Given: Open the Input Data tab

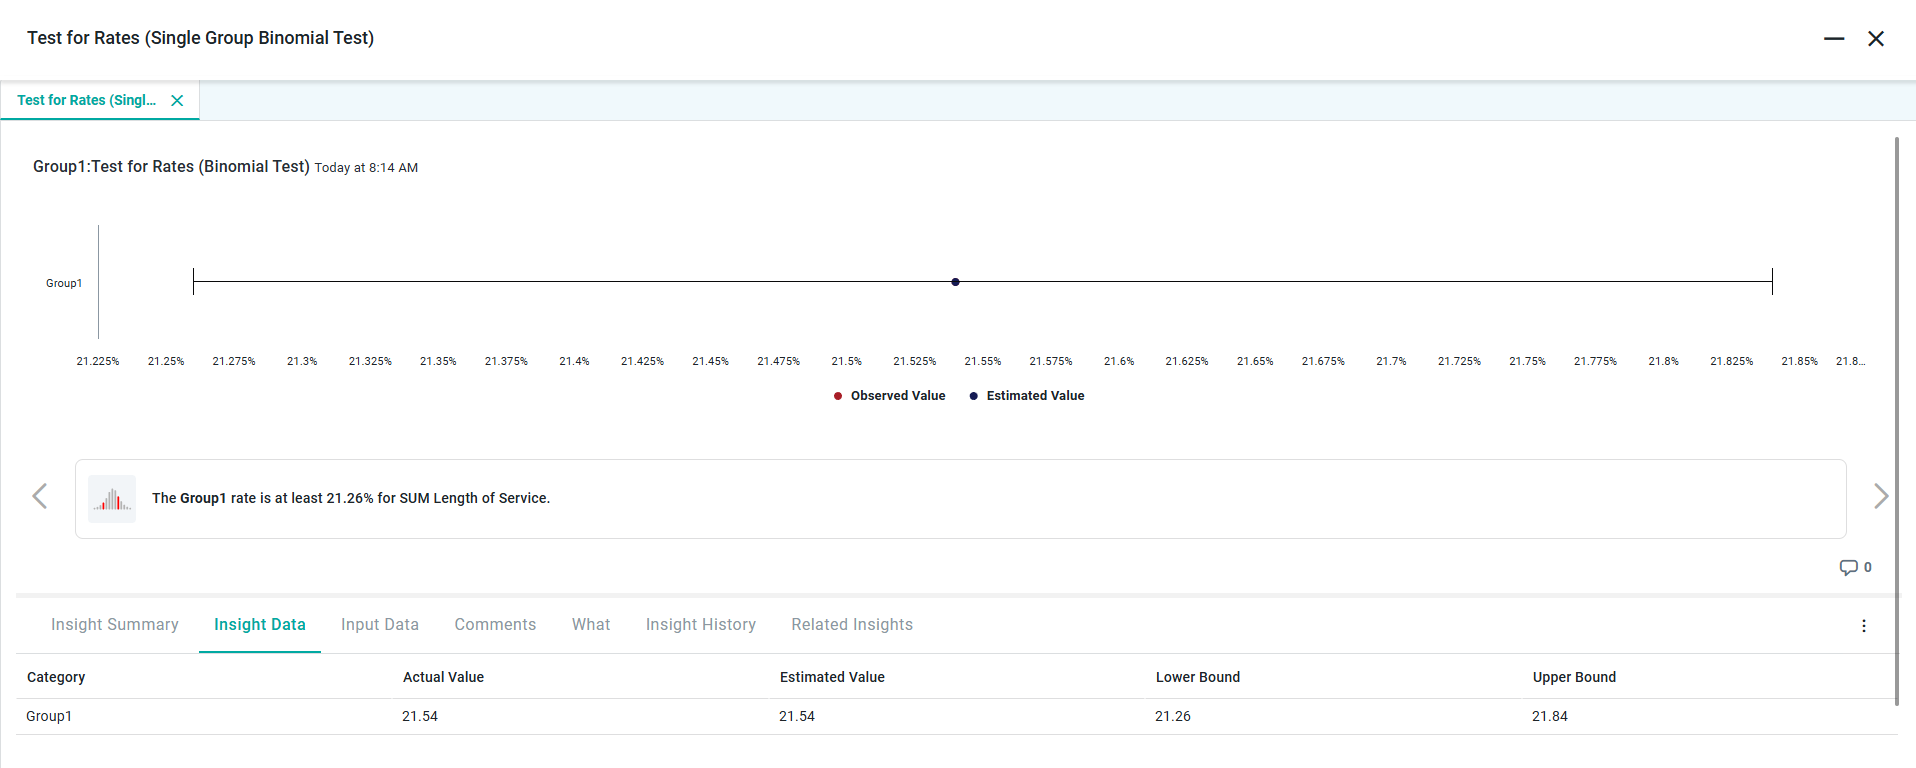Looking at the screenshot, I should pyautogui.click(x=380, y=625).
